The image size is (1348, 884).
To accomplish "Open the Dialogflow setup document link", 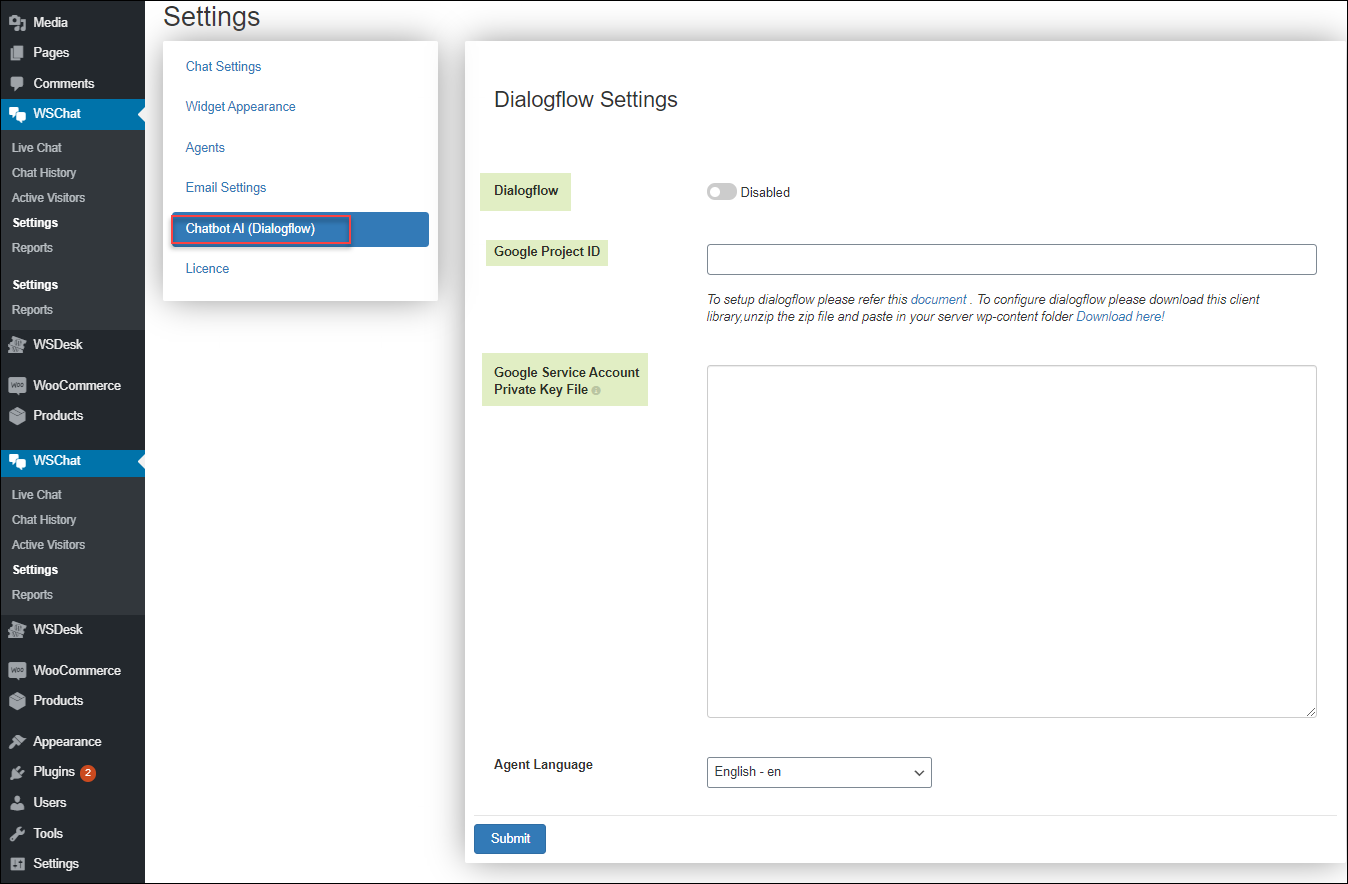I will pyautogui.click(x=938, y=299).
